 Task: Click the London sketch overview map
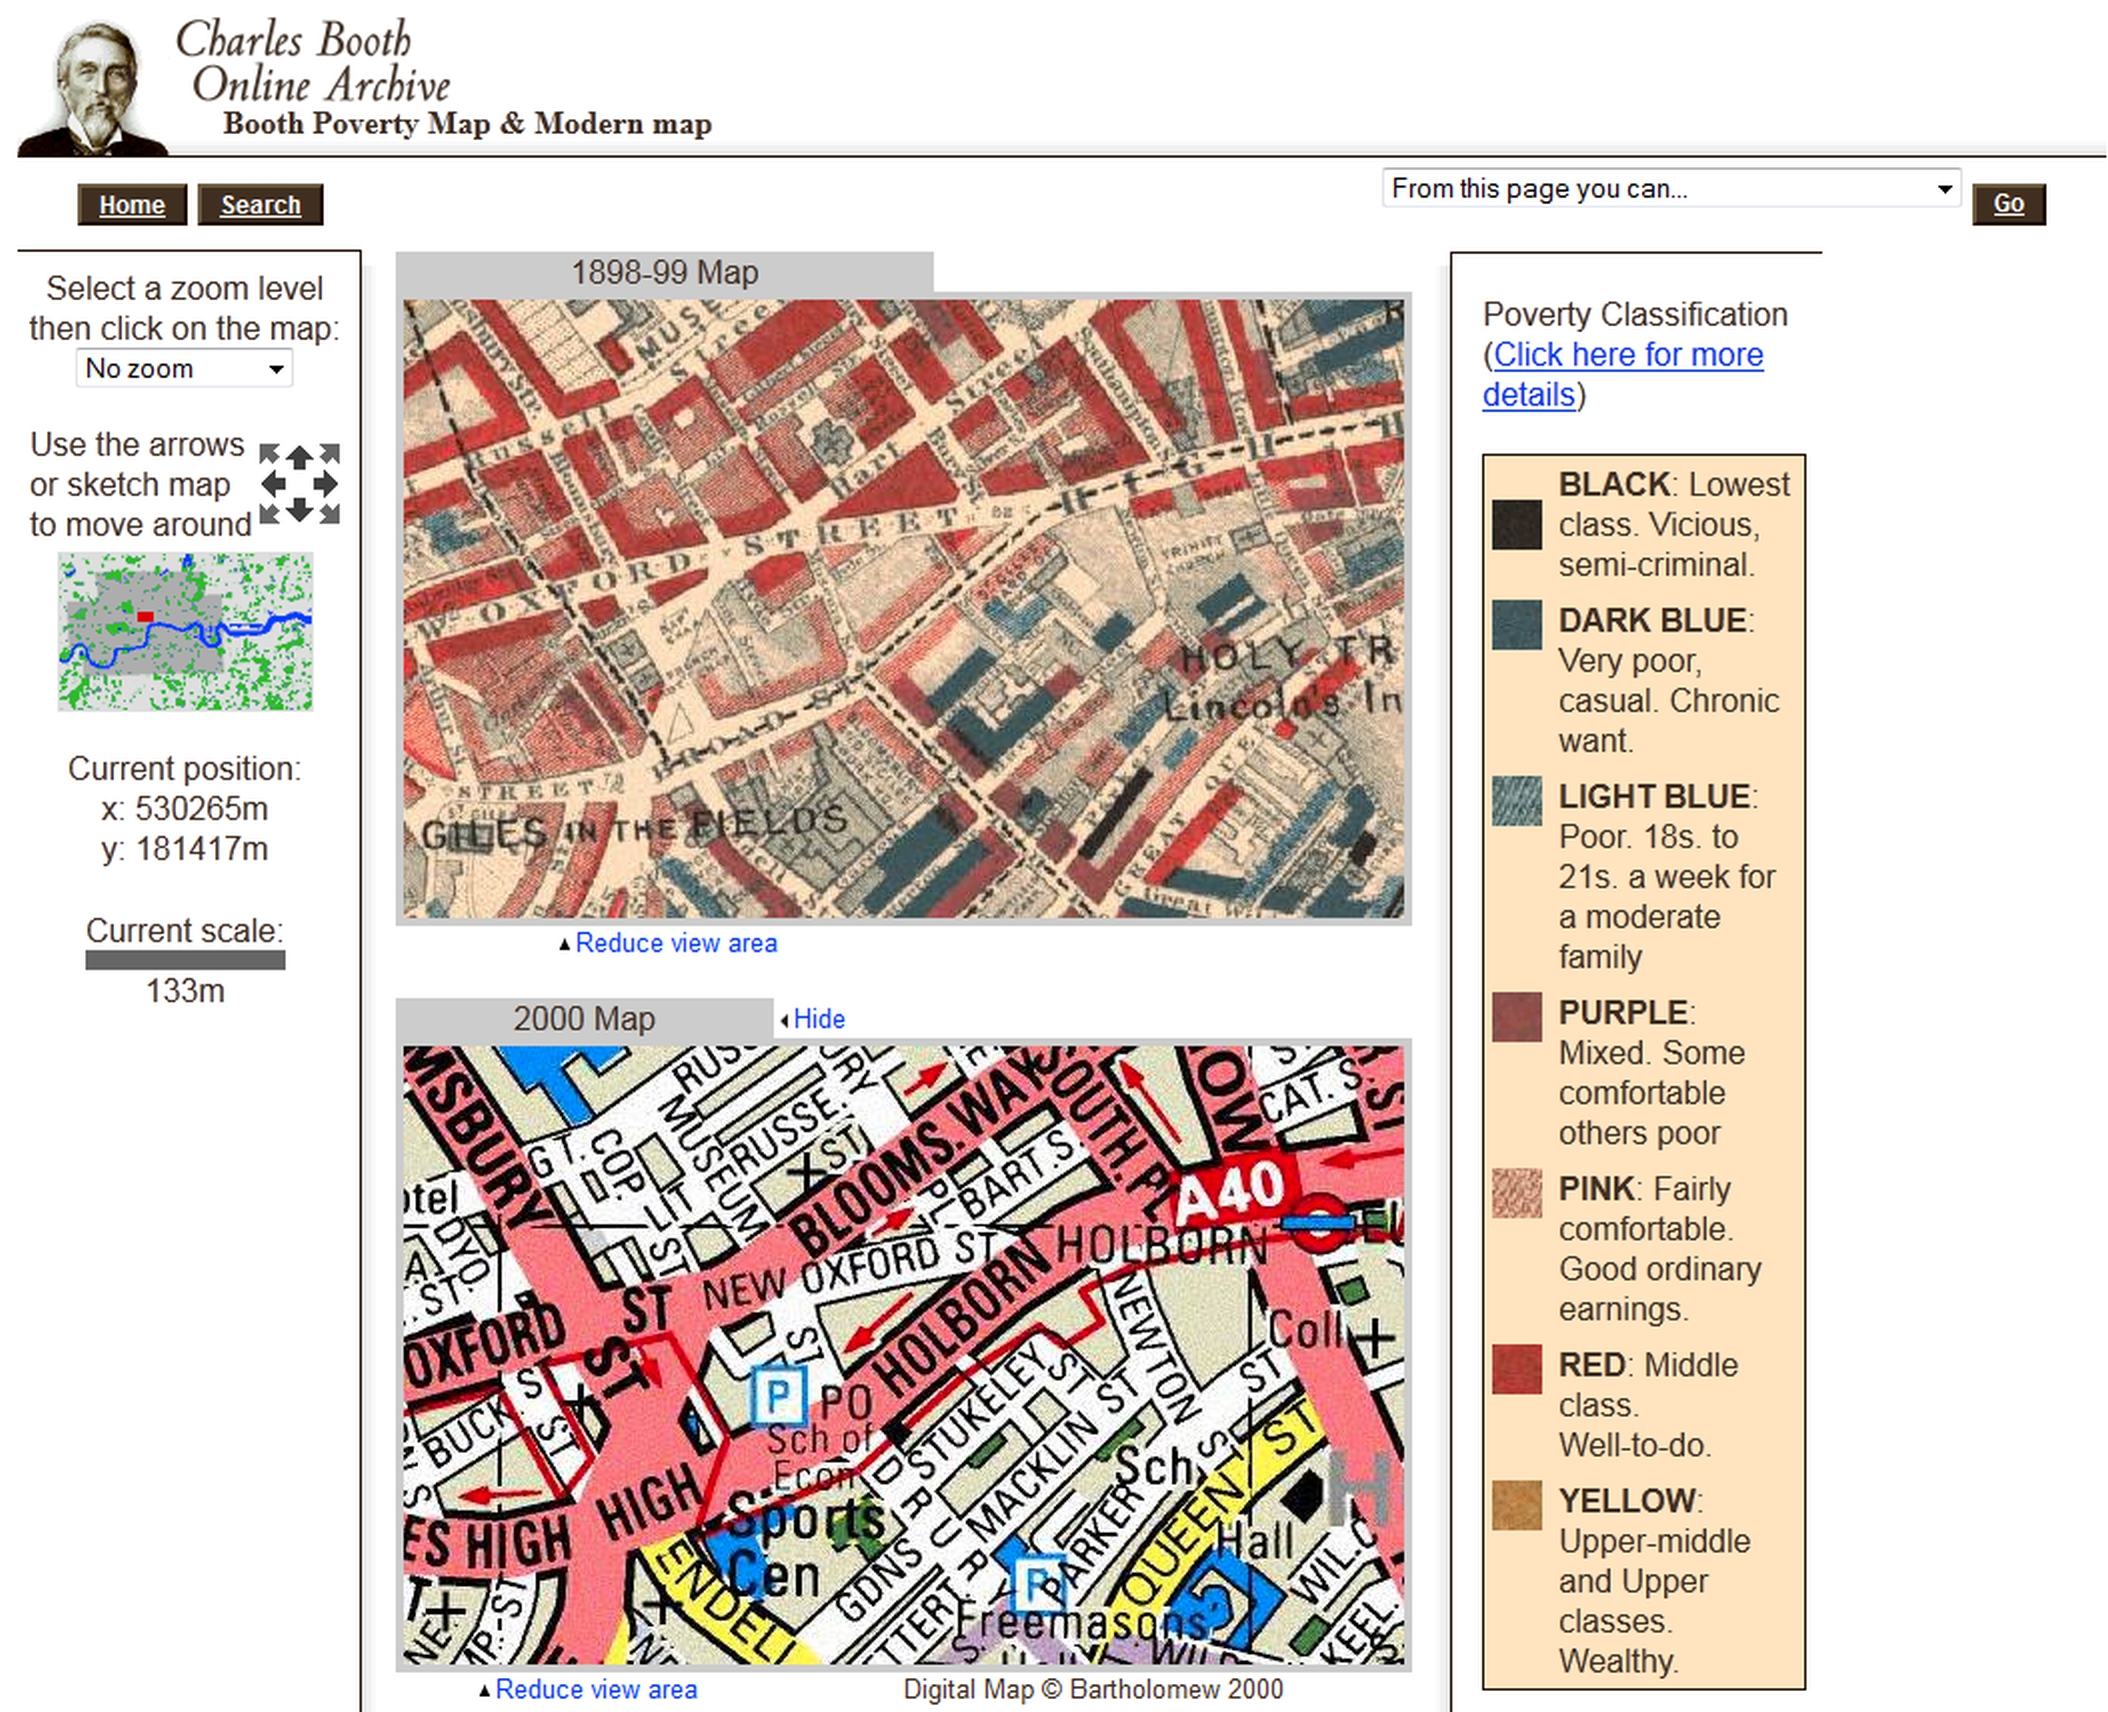coord(185,632)
